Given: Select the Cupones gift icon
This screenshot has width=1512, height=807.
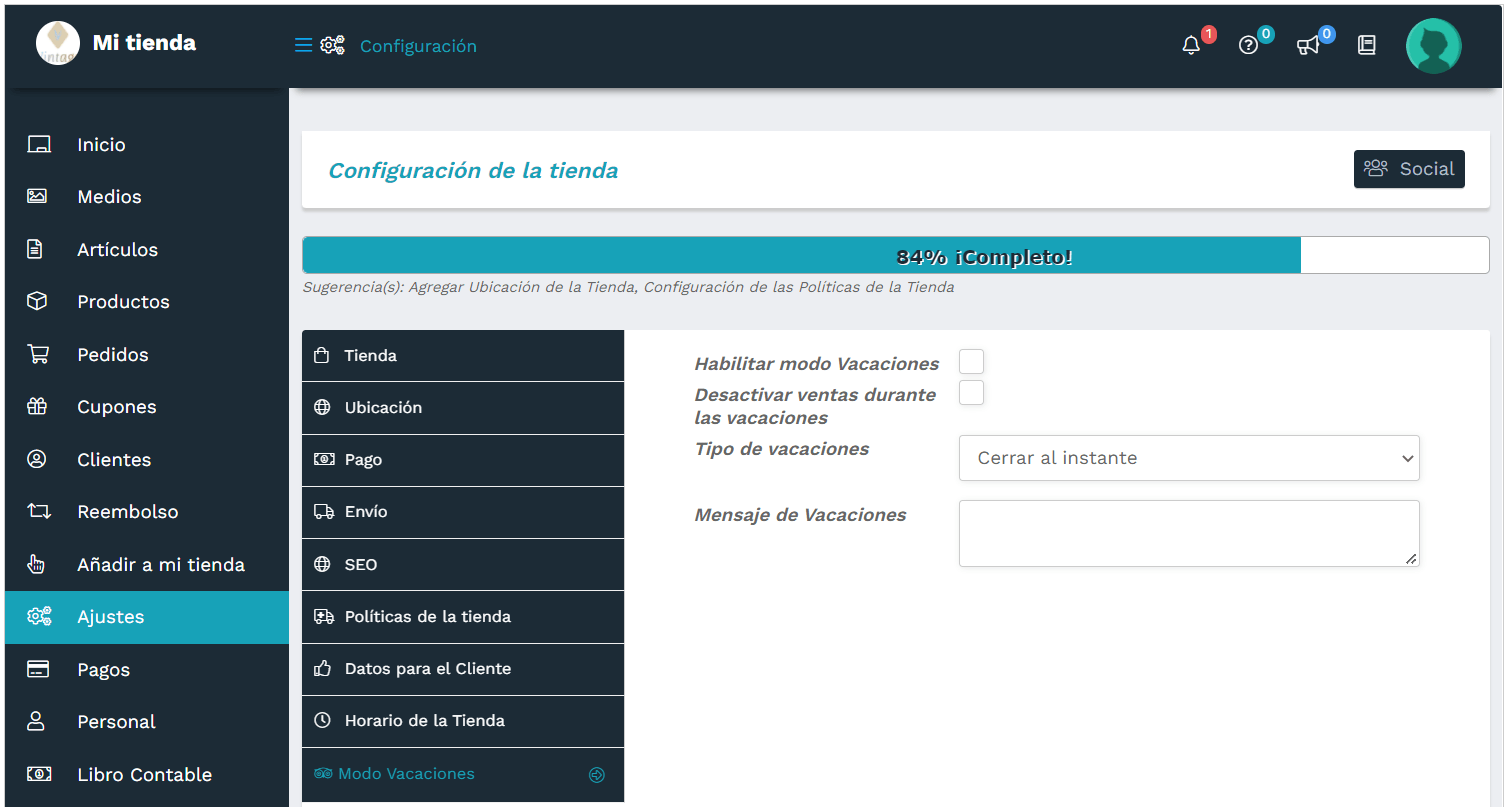Looking at the screenshot, I should [38, 406].
